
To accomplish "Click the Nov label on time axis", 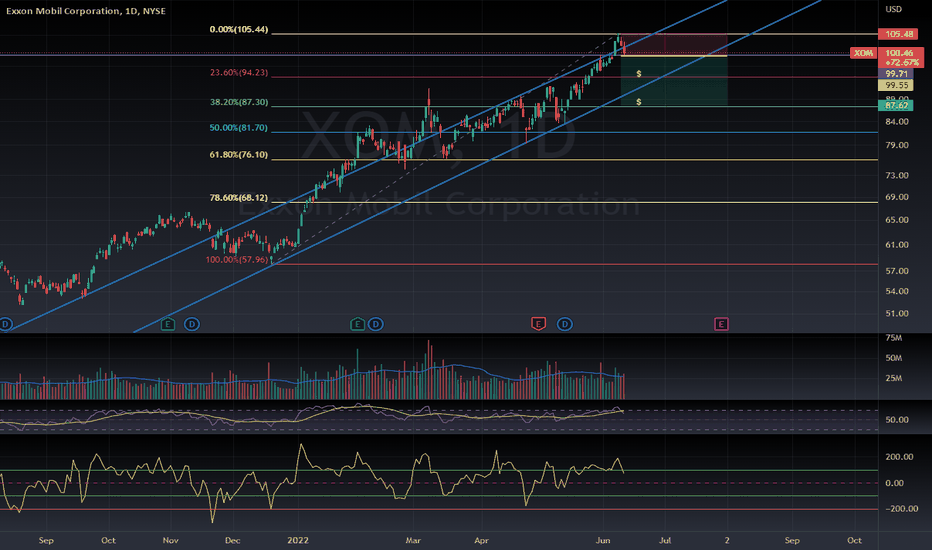I will click(x=171, y=540).
